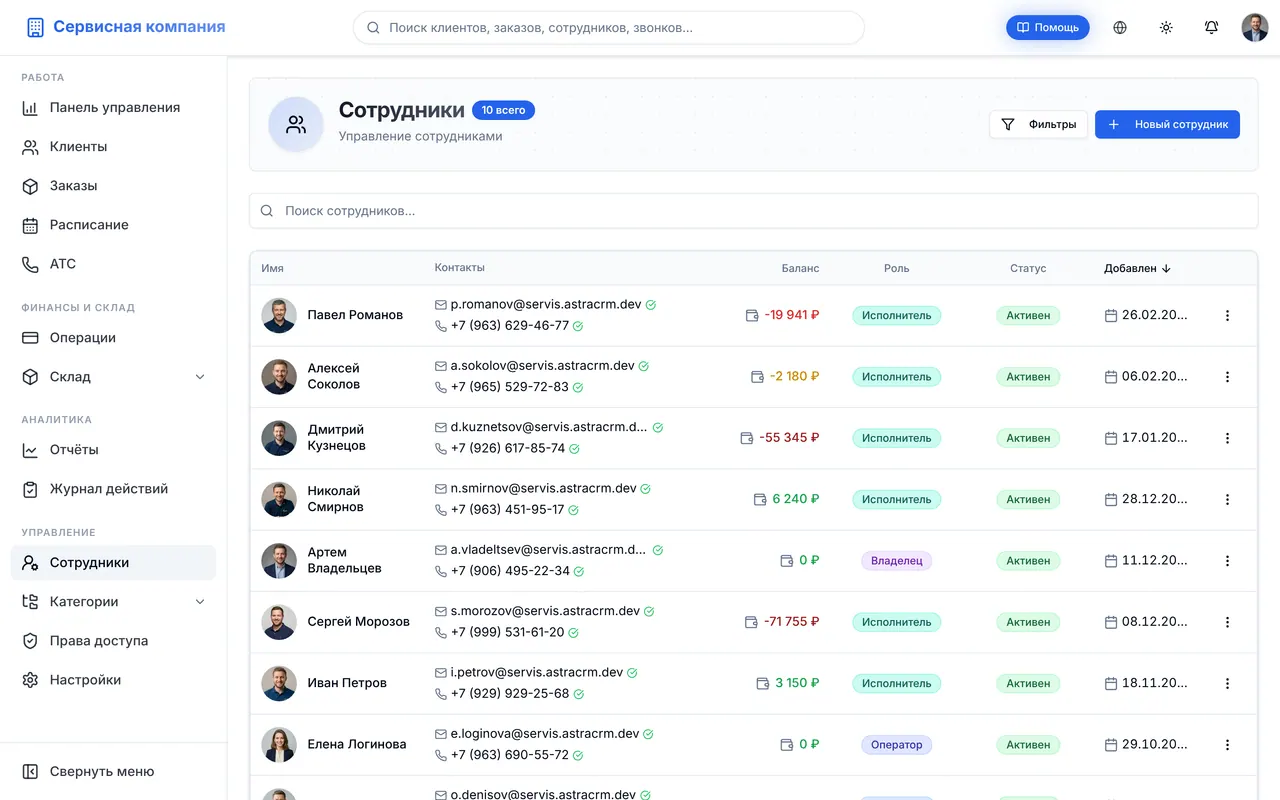Focus global search field in header
The height and width of the screenshot is (800, 1280).
[x=609, y=28]
